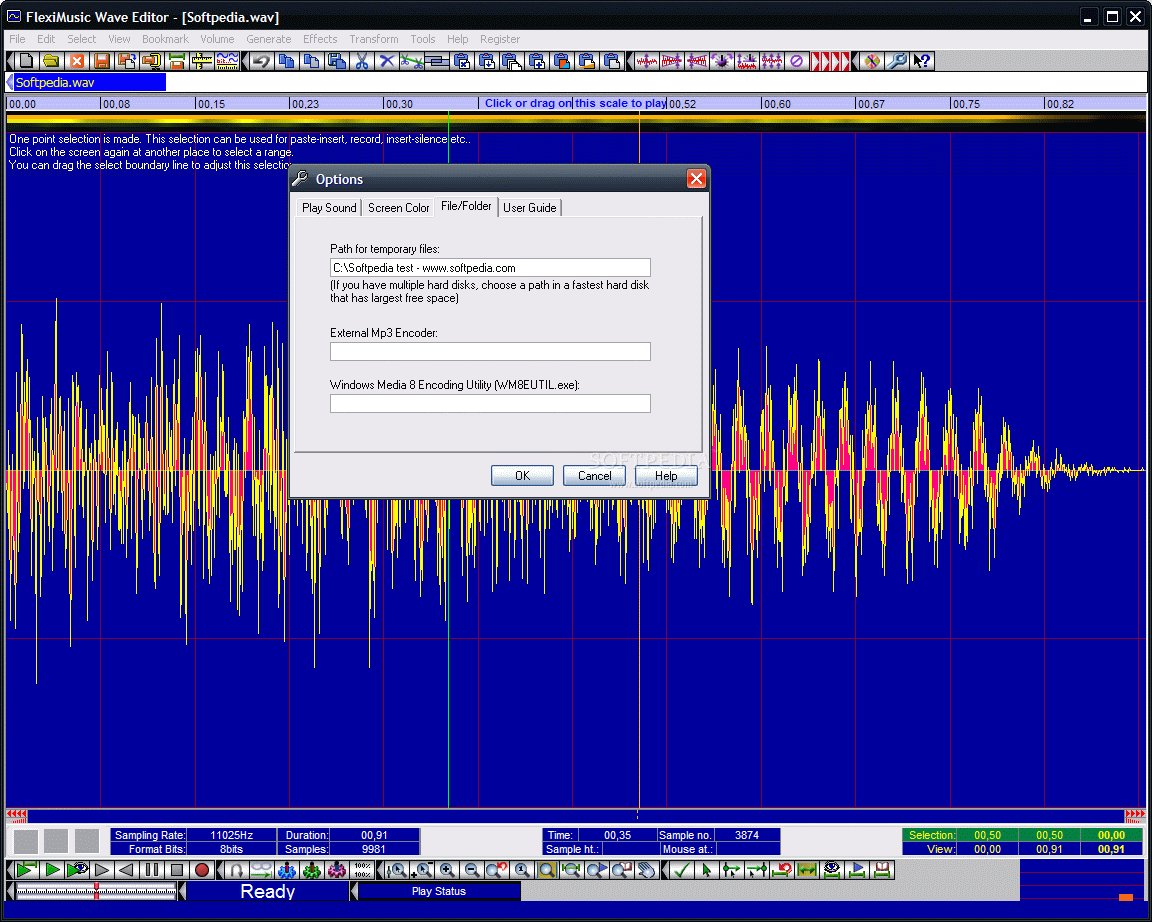The width and height of the screenshot is (1152, 922).
Task: Switch to the Screen Color tab
Action: tap(398, 208)
